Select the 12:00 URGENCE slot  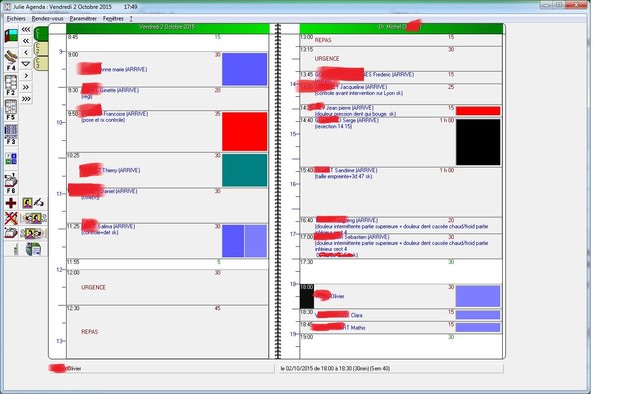167,287
